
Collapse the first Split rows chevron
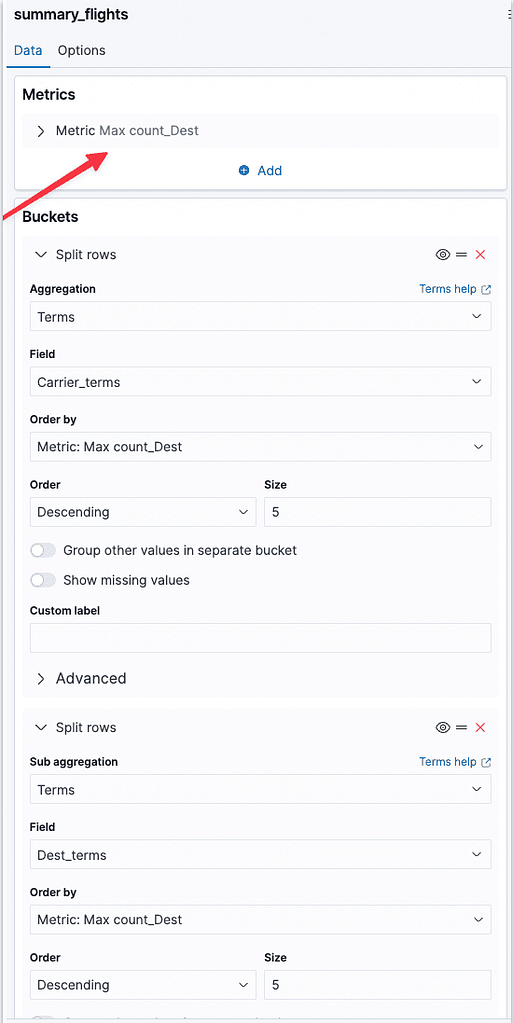click(41, 255)
